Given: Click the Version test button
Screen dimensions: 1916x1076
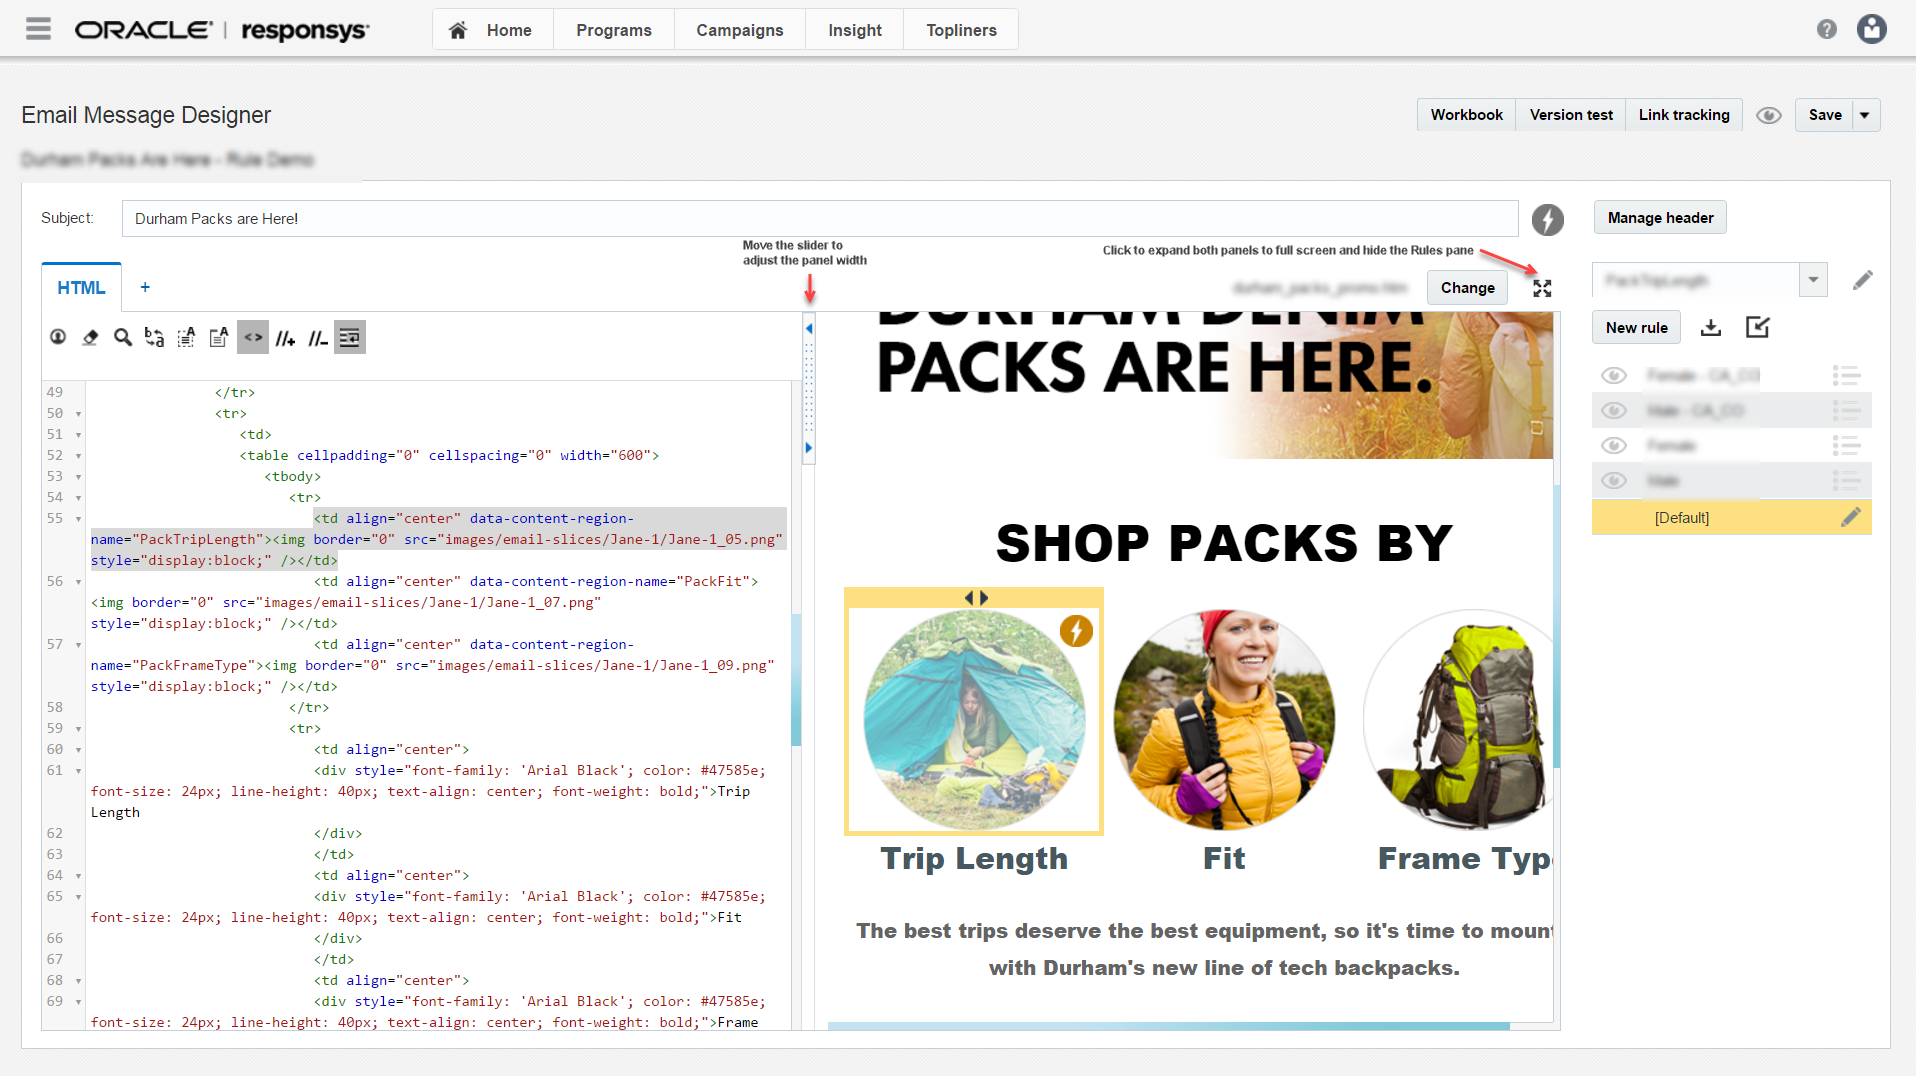Looking at the screenshot, I should [x=1571, y=115].
